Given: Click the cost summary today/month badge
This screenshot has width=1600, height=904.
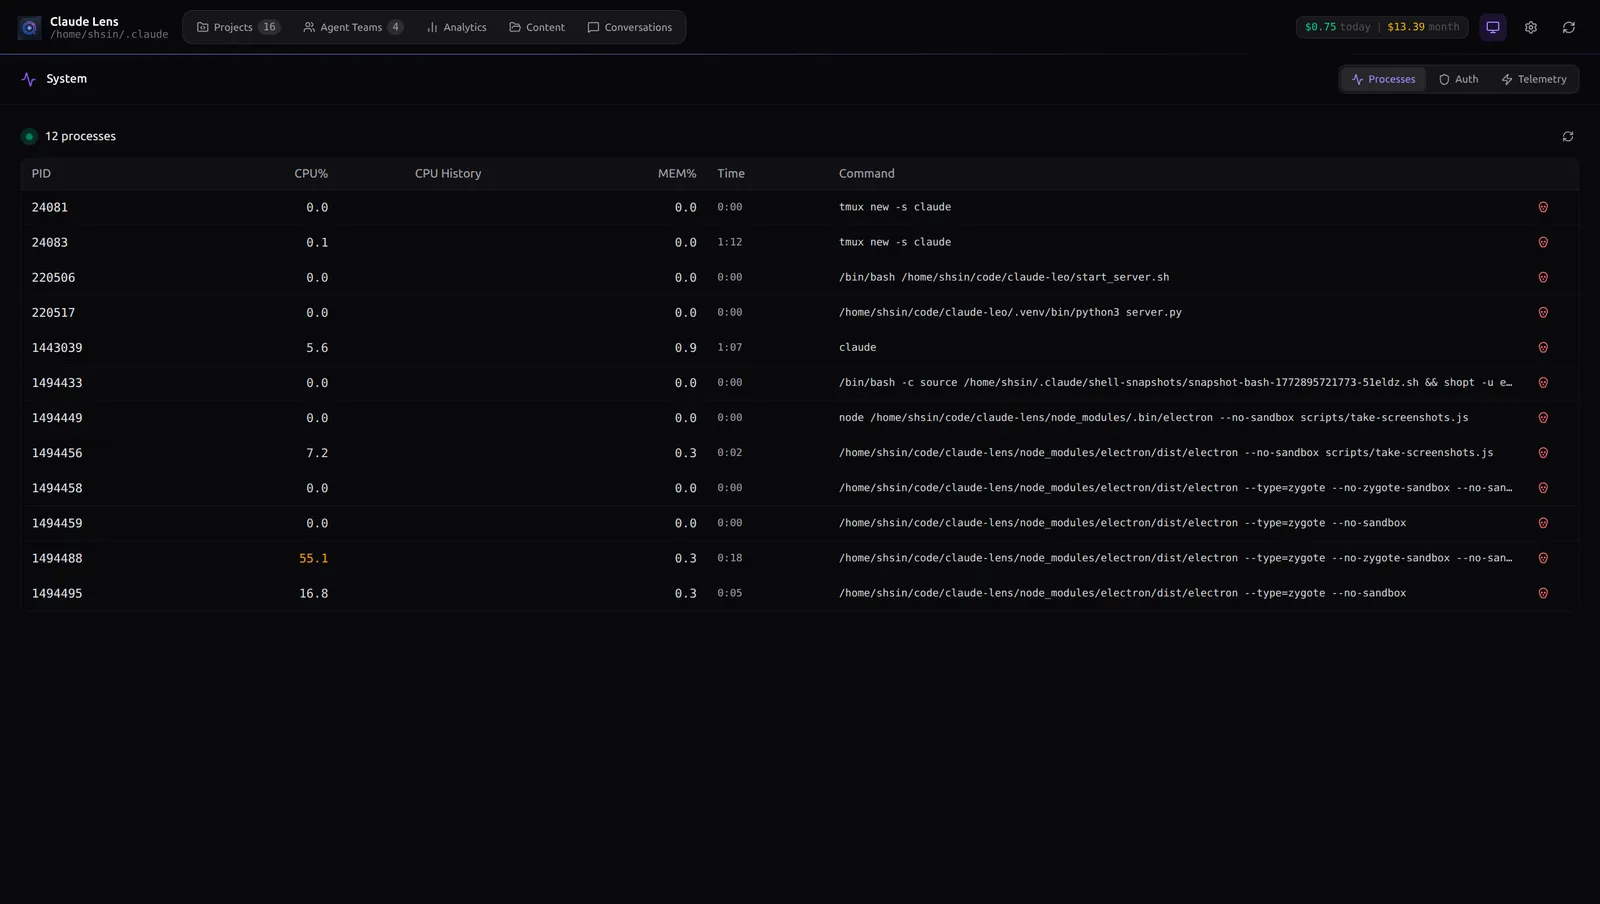Looking at the screenshot, I should (1381, 28).
